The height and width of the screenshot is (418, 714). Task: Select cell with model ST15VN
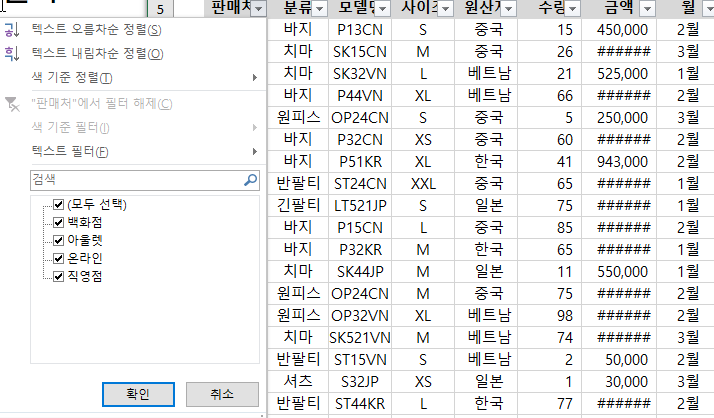360,360
